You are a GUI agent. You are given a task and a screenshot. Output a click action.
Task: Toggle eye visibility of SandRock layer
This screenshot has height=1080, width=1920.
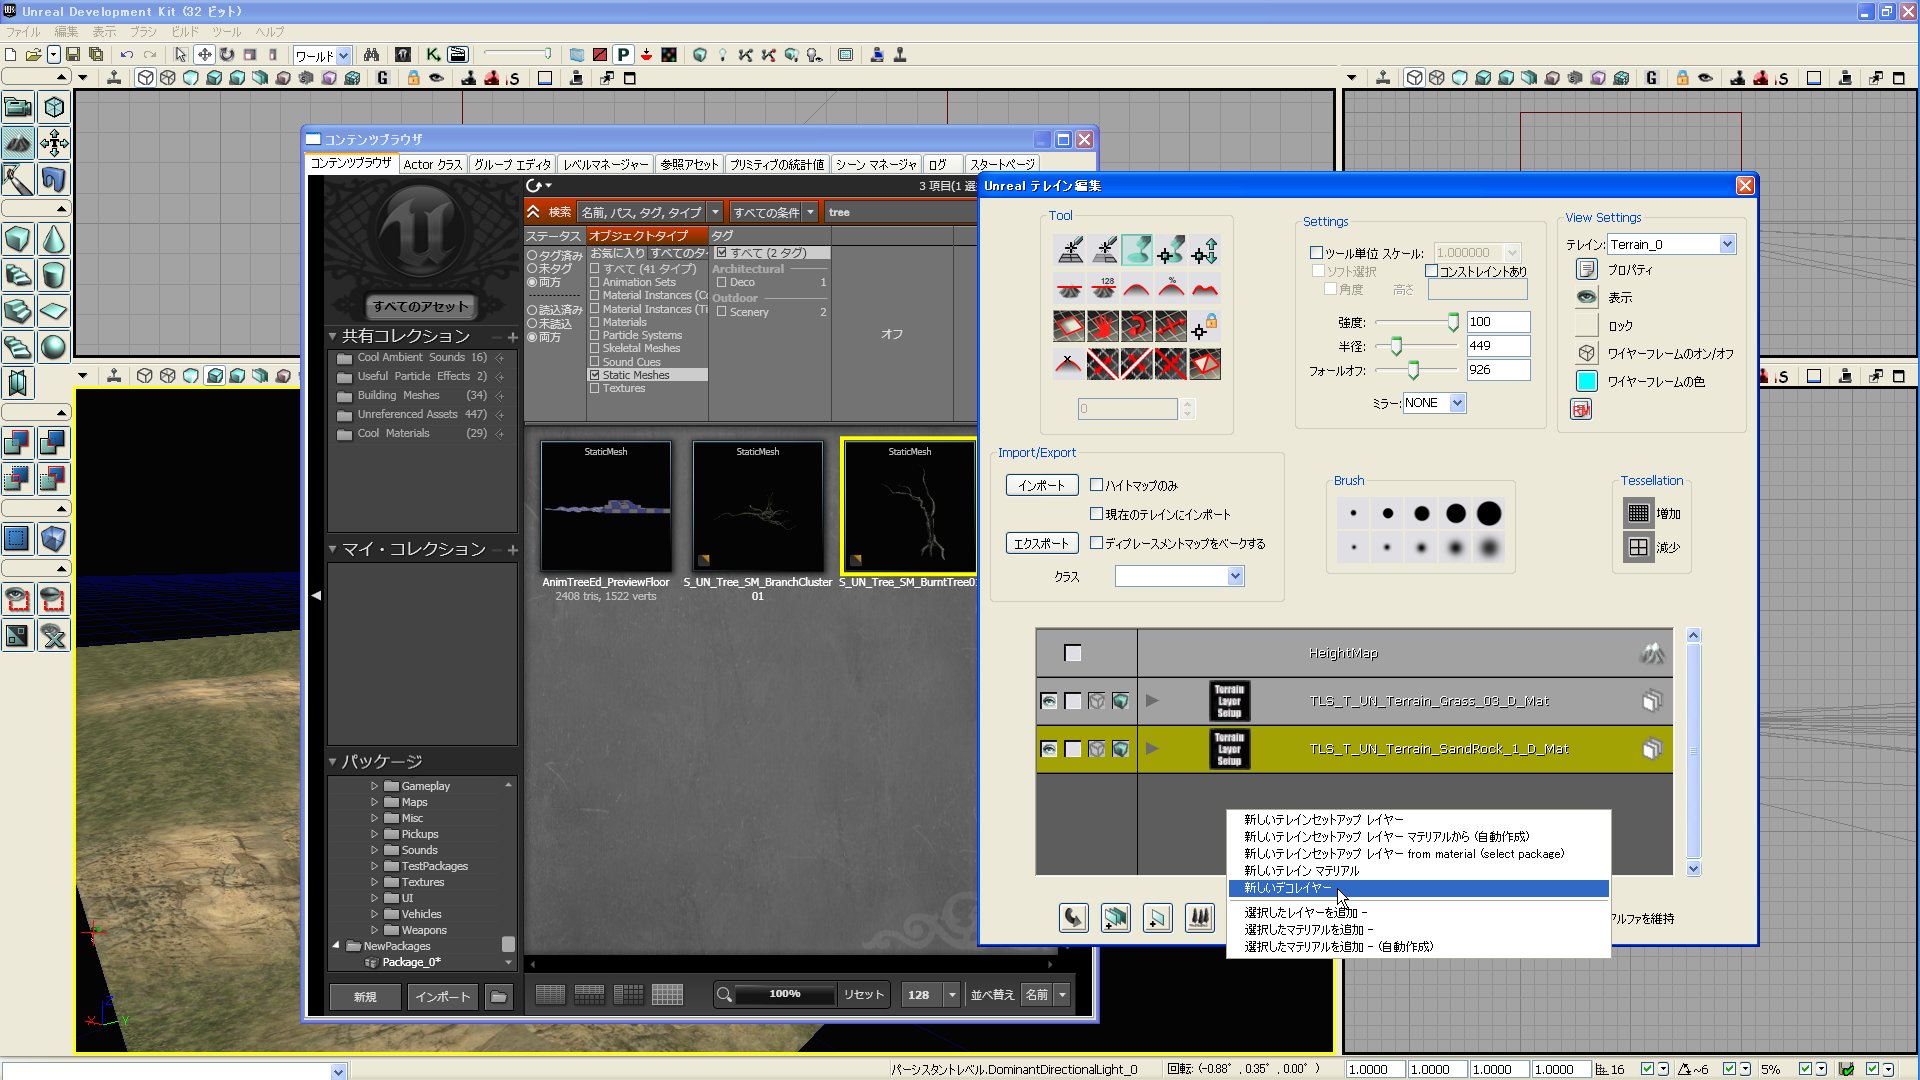click(1048, 749)
